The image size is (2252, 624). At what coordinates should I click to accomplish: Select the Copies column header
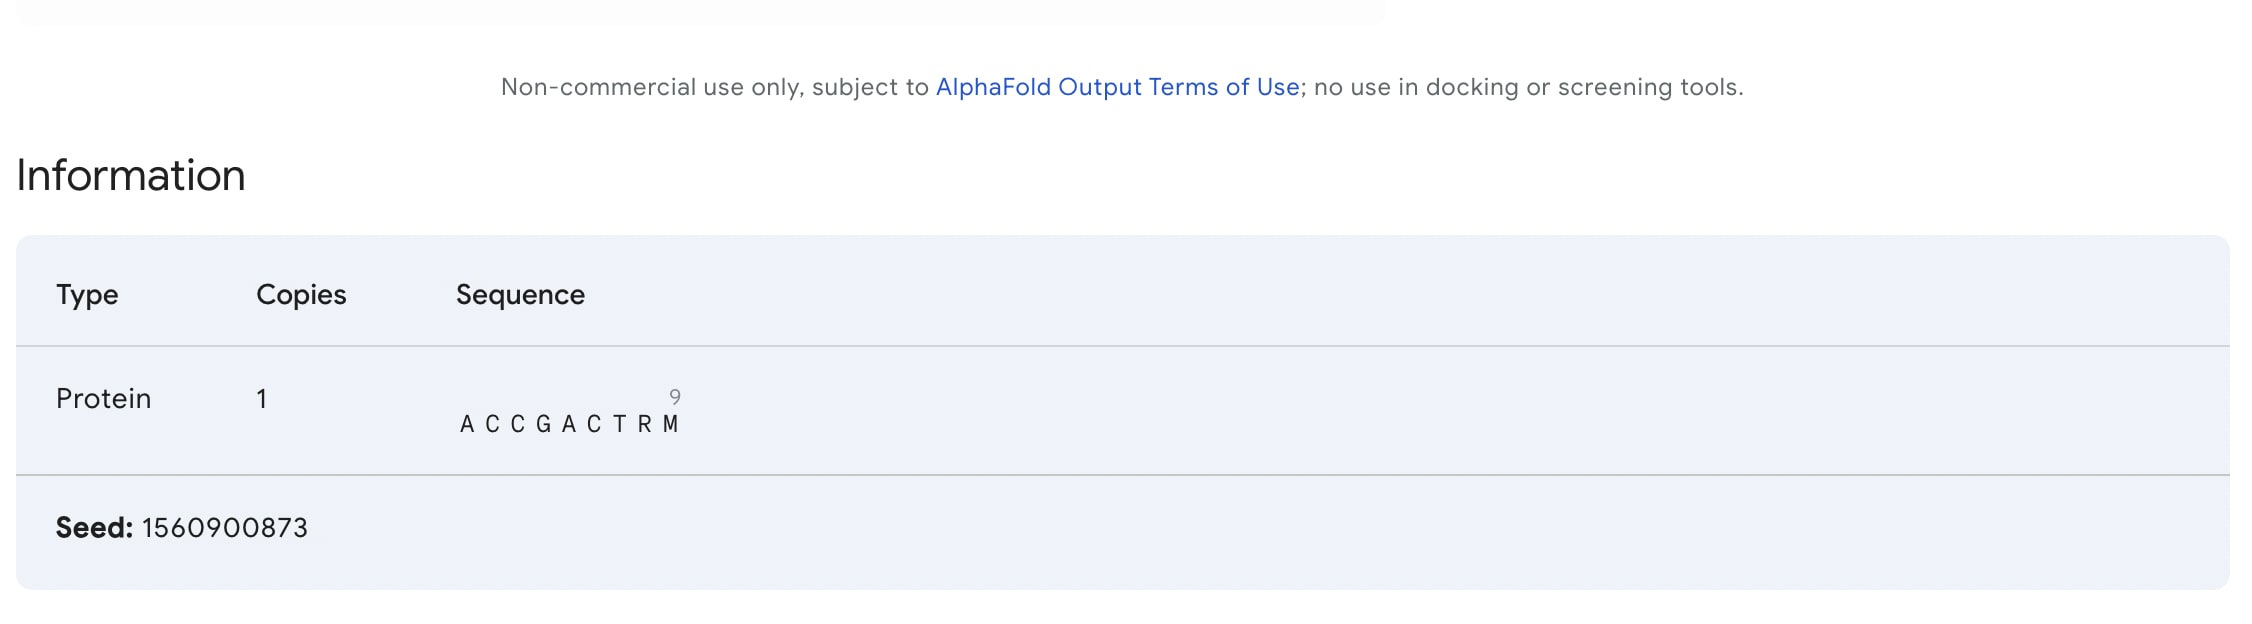pos(301,295)
